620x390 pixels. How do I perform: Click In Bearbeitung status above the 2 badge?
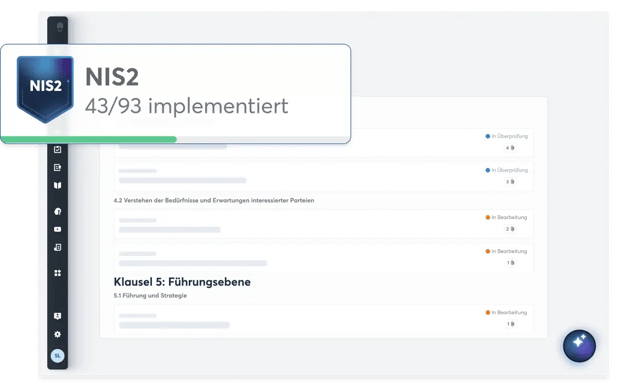pos(506,217)
